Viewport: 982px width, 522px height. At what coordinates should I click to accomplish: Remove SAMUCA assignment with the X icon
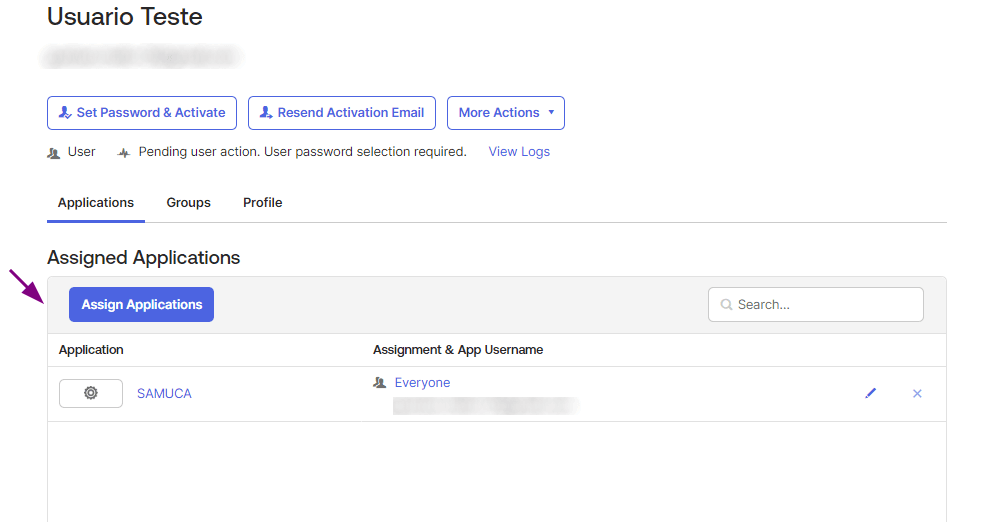pos(917,394)
